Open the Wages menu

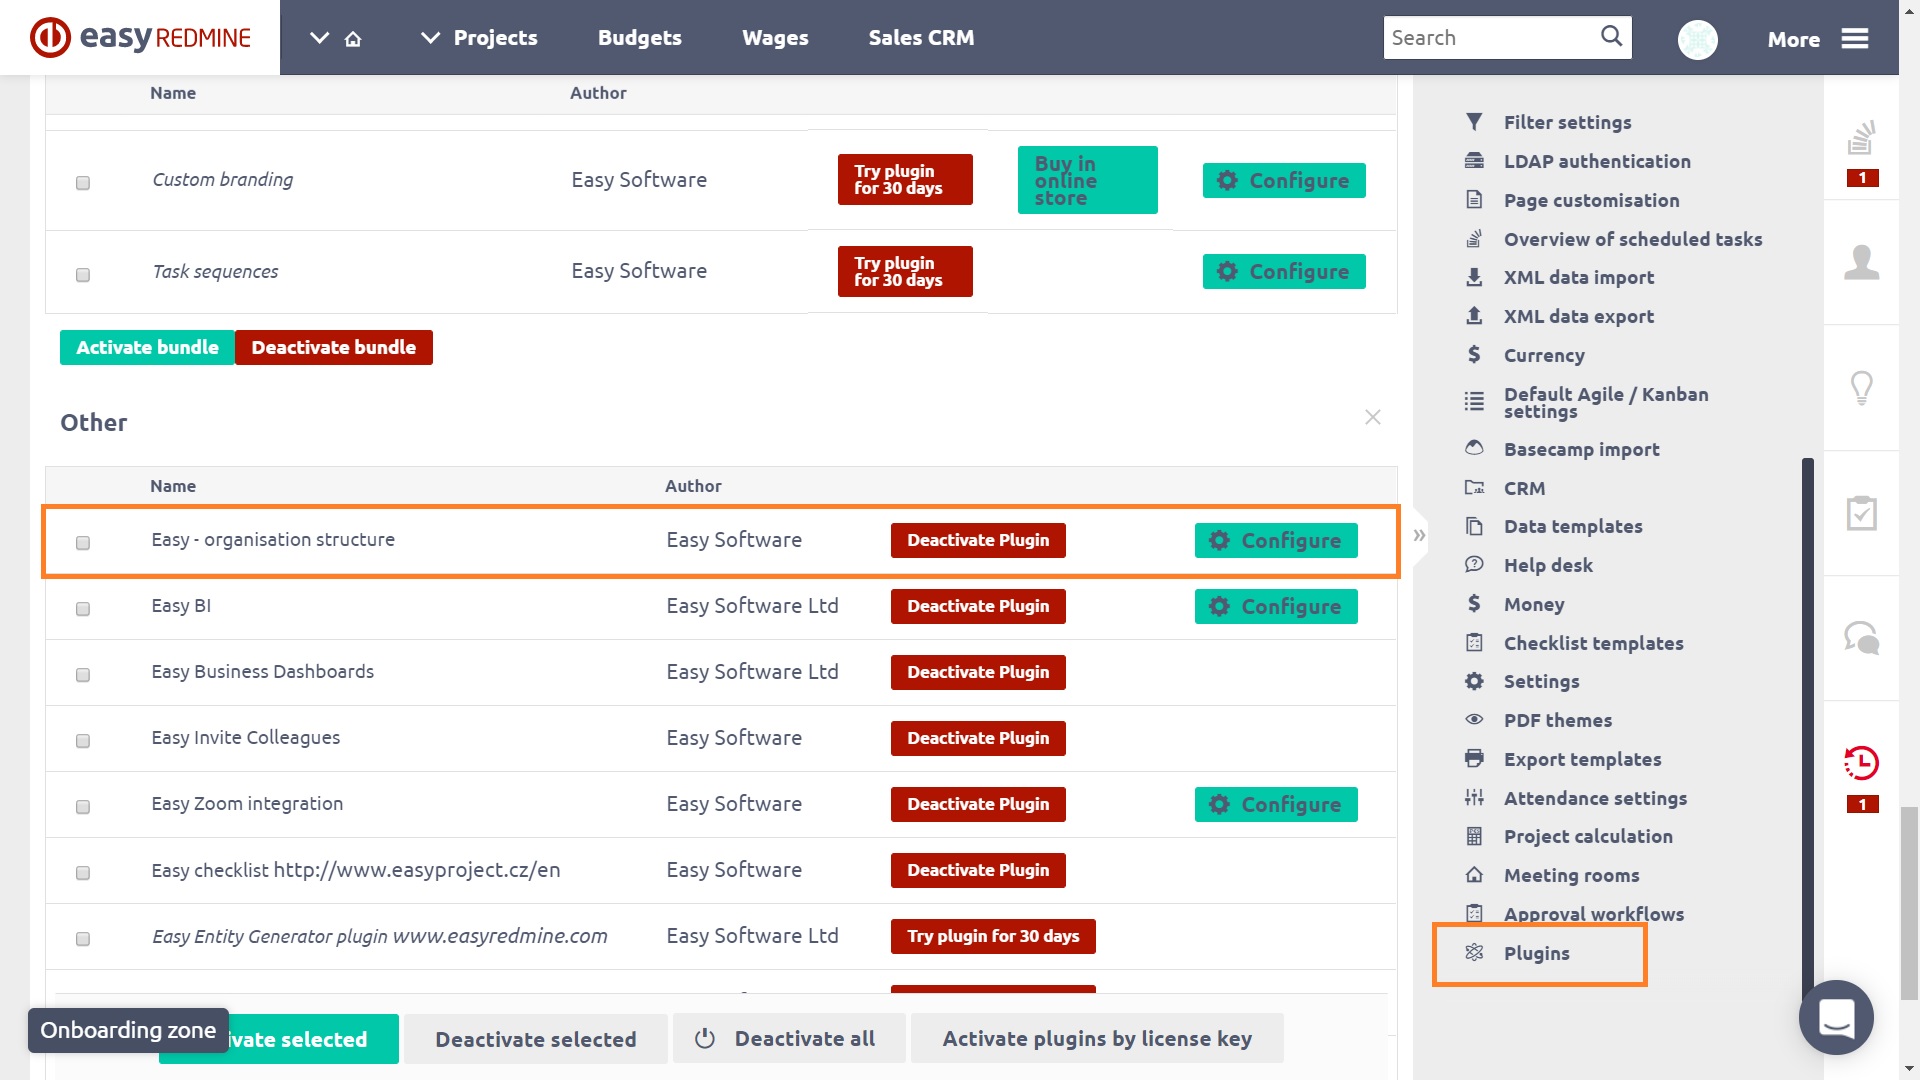point(775,38)
